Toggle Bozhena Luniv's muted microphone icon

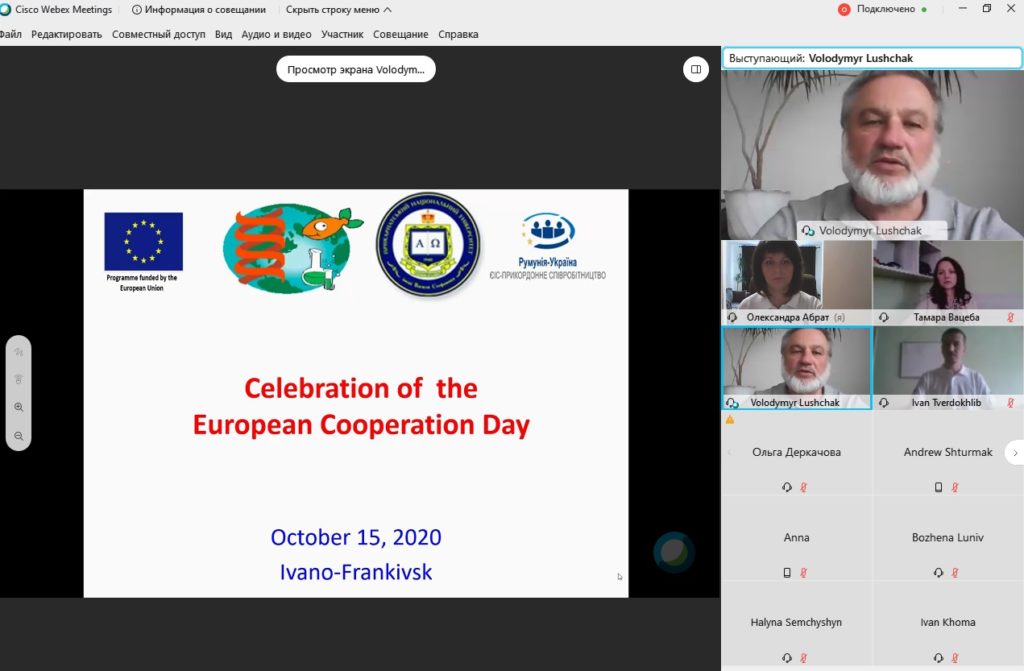955,573
